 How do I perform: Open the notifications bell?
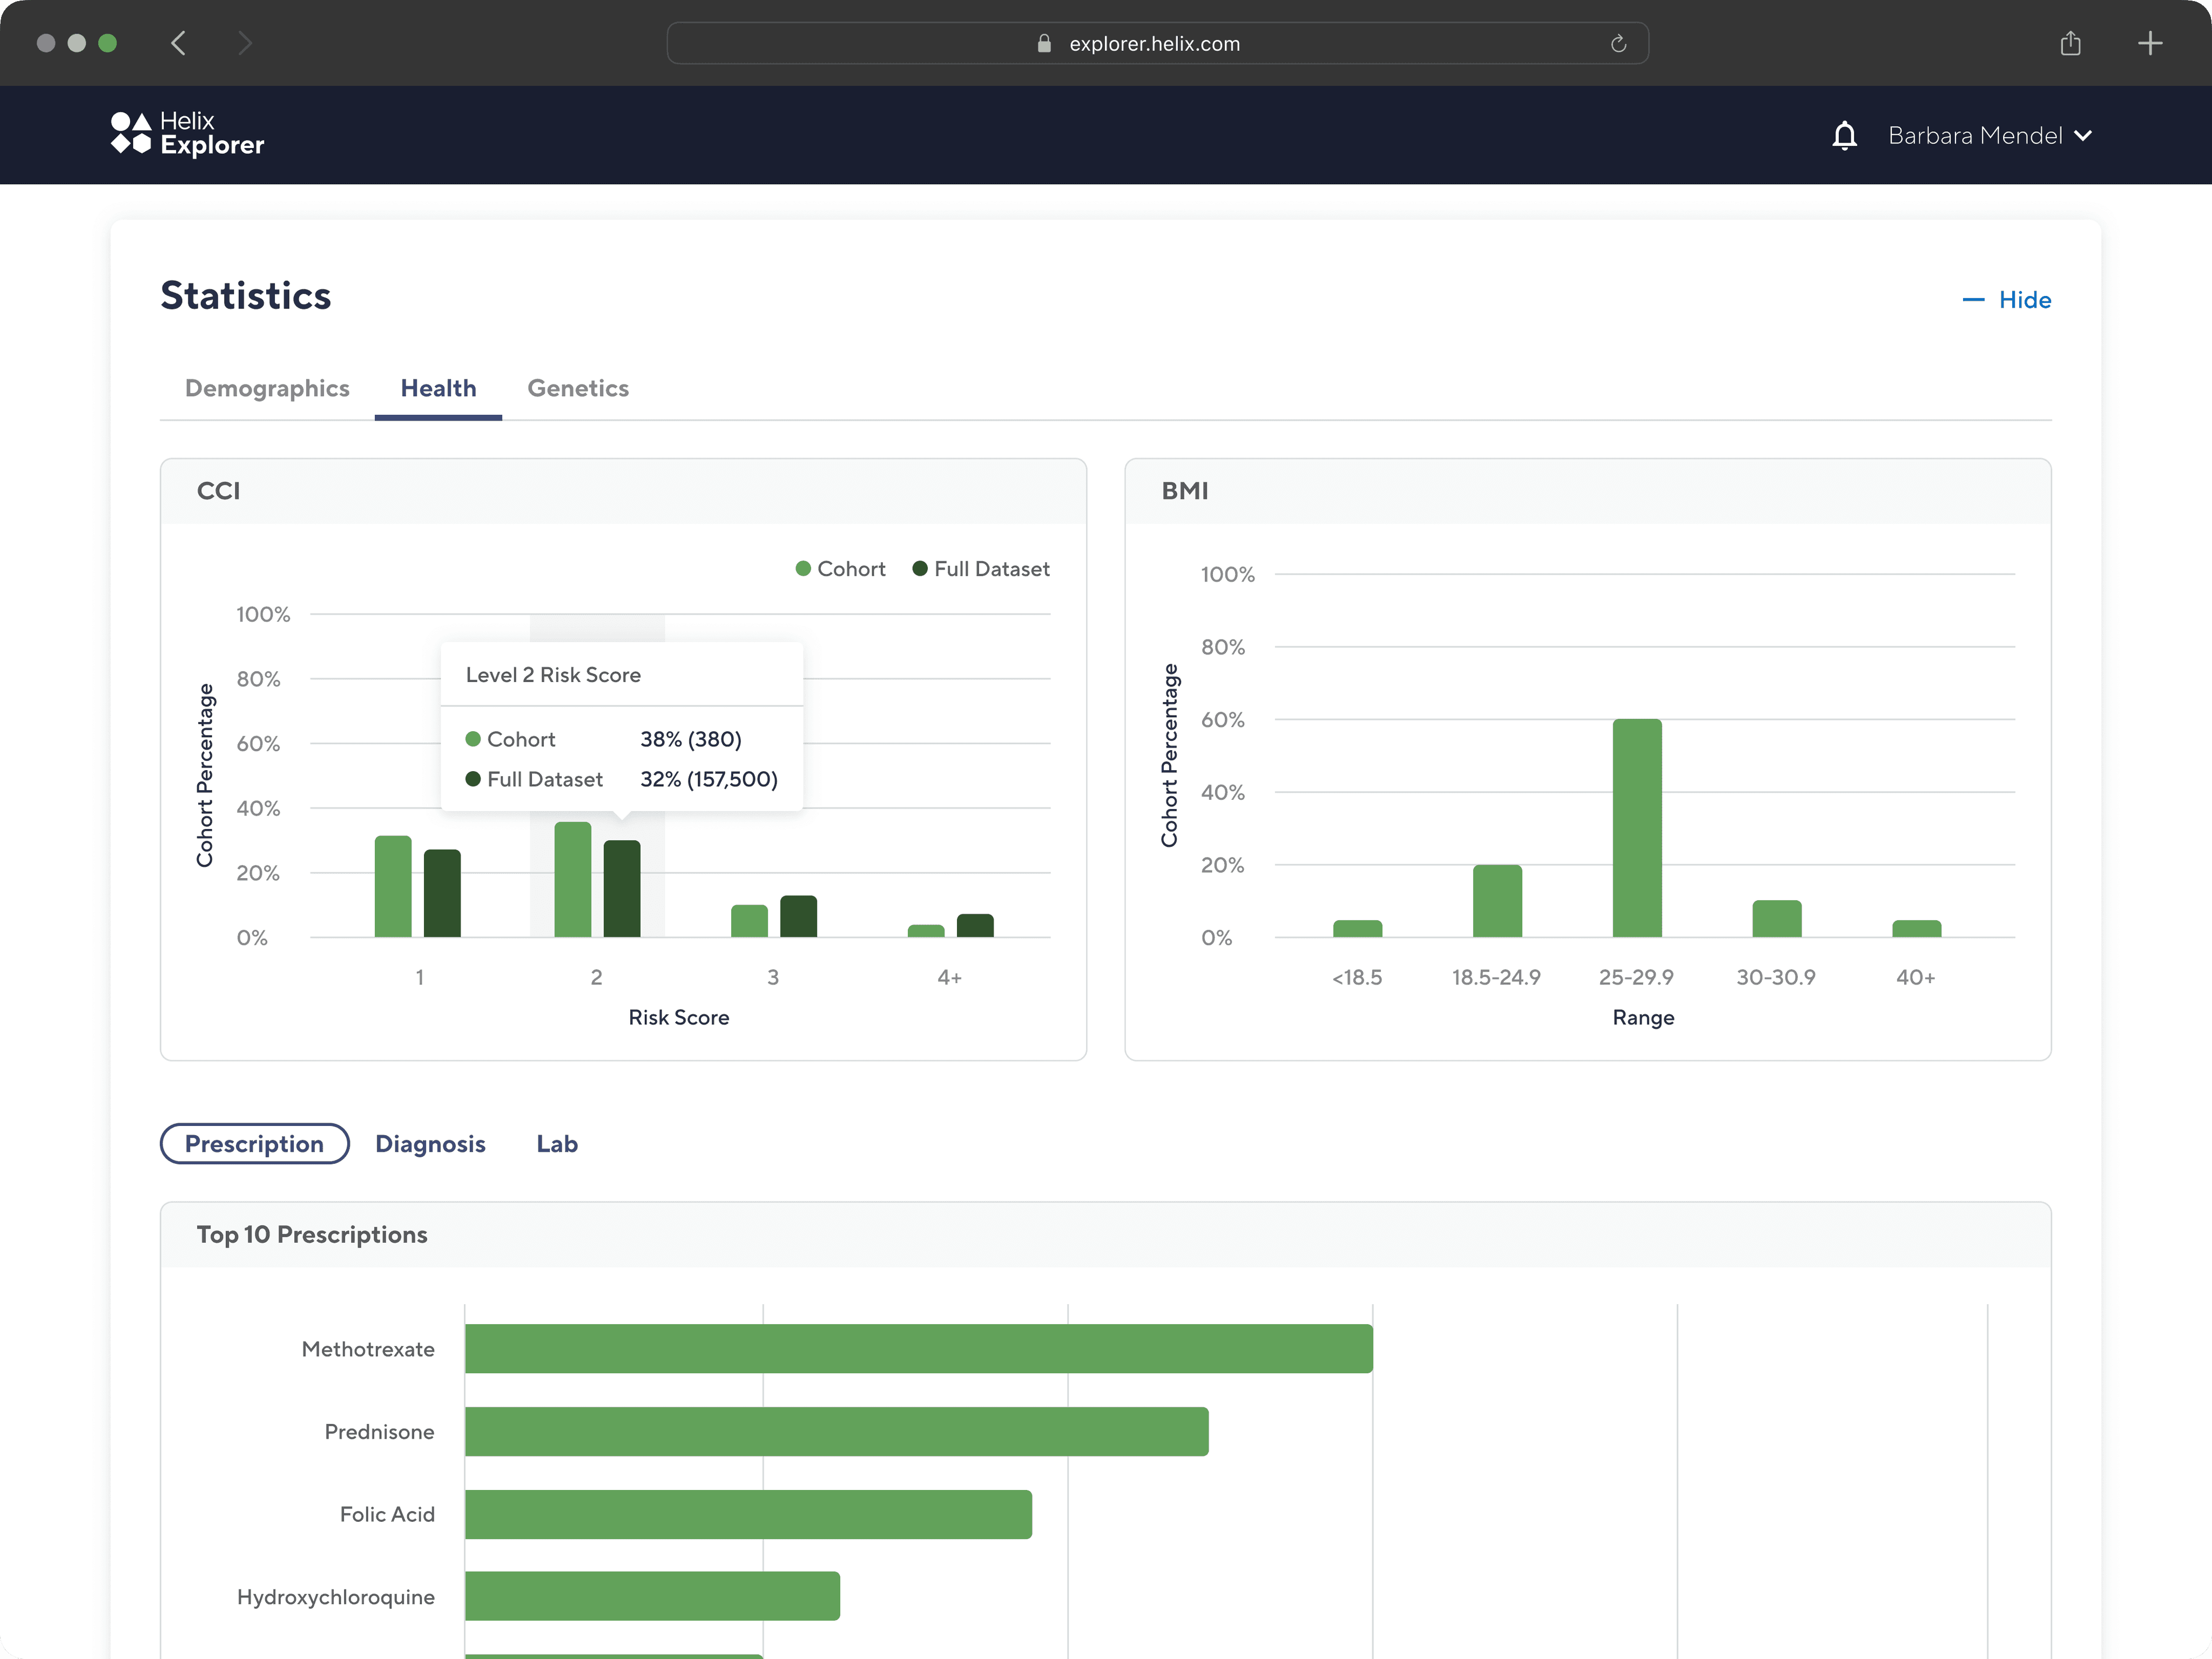coord(1844,135)
